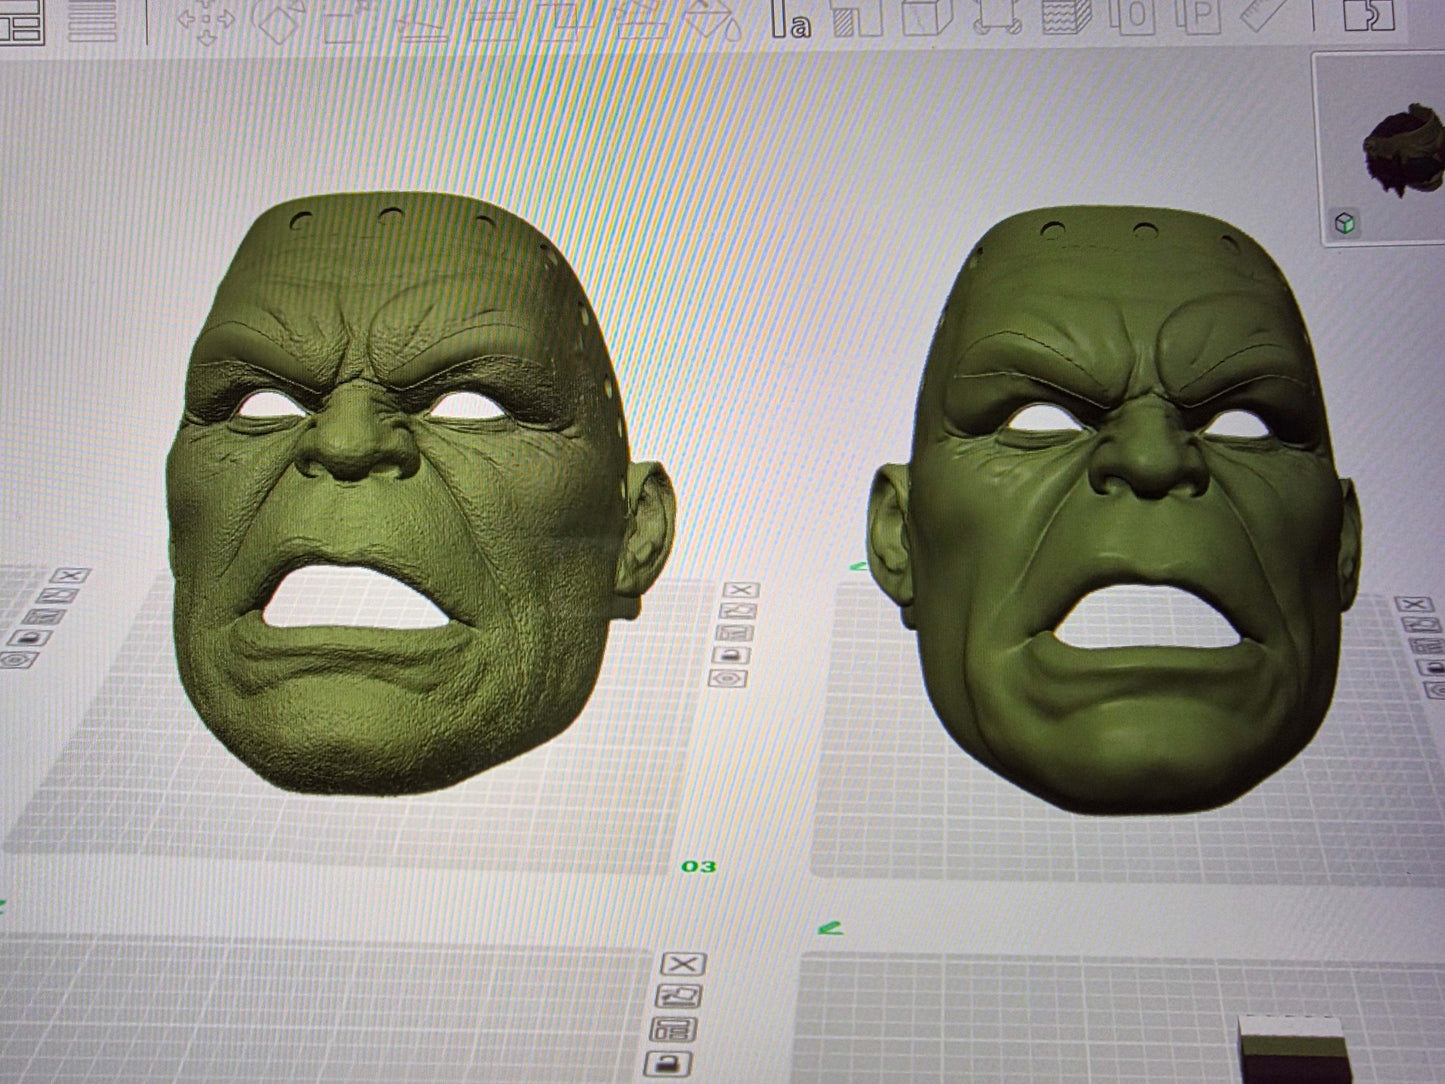Open the Text shape tool marked 'a'

point(790,19)
